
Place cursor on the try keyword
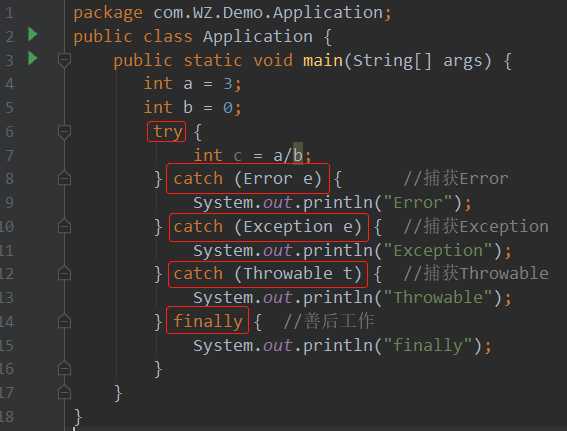[167, 132]
